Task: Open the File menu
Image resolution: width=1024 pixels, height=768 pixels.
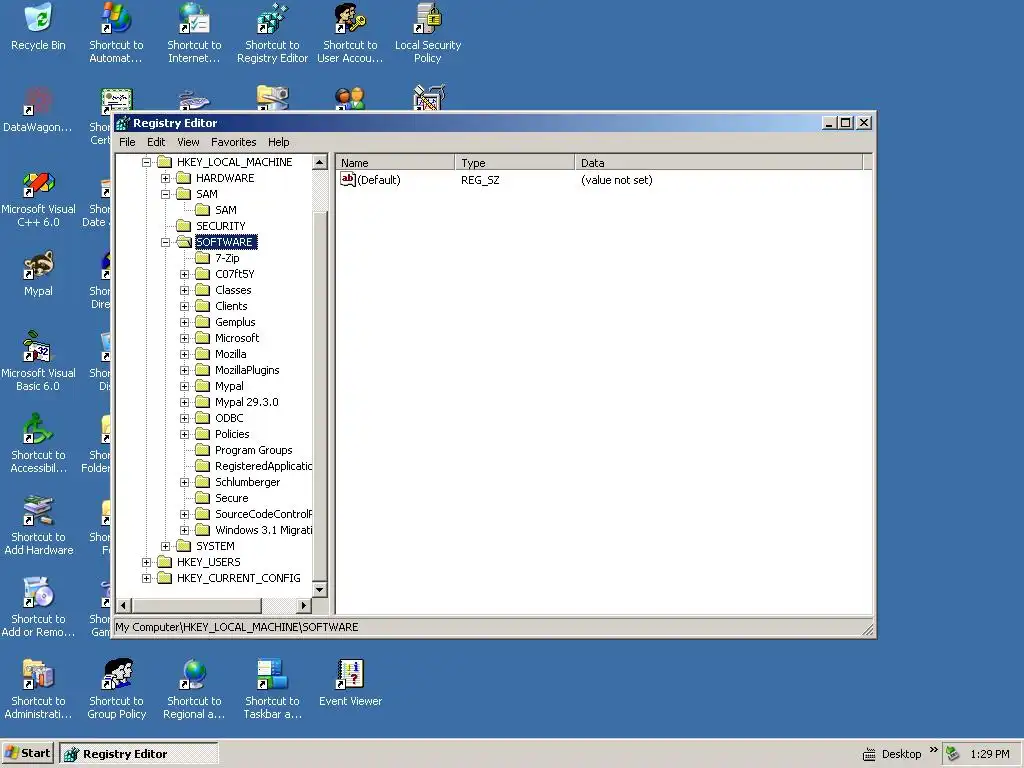Action: click(127, 142)
